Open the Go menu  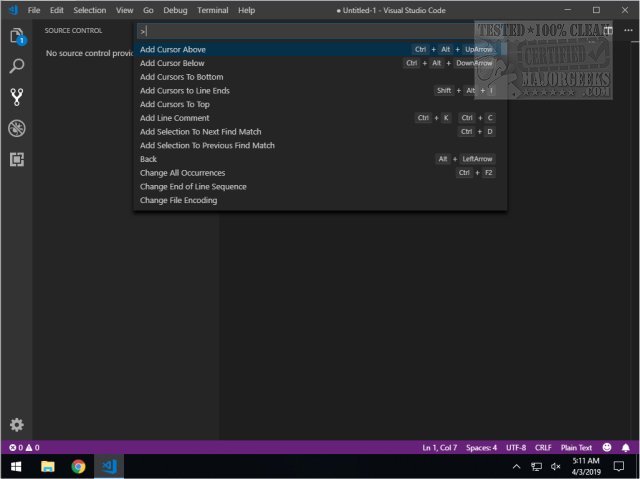tap(149, 10)
